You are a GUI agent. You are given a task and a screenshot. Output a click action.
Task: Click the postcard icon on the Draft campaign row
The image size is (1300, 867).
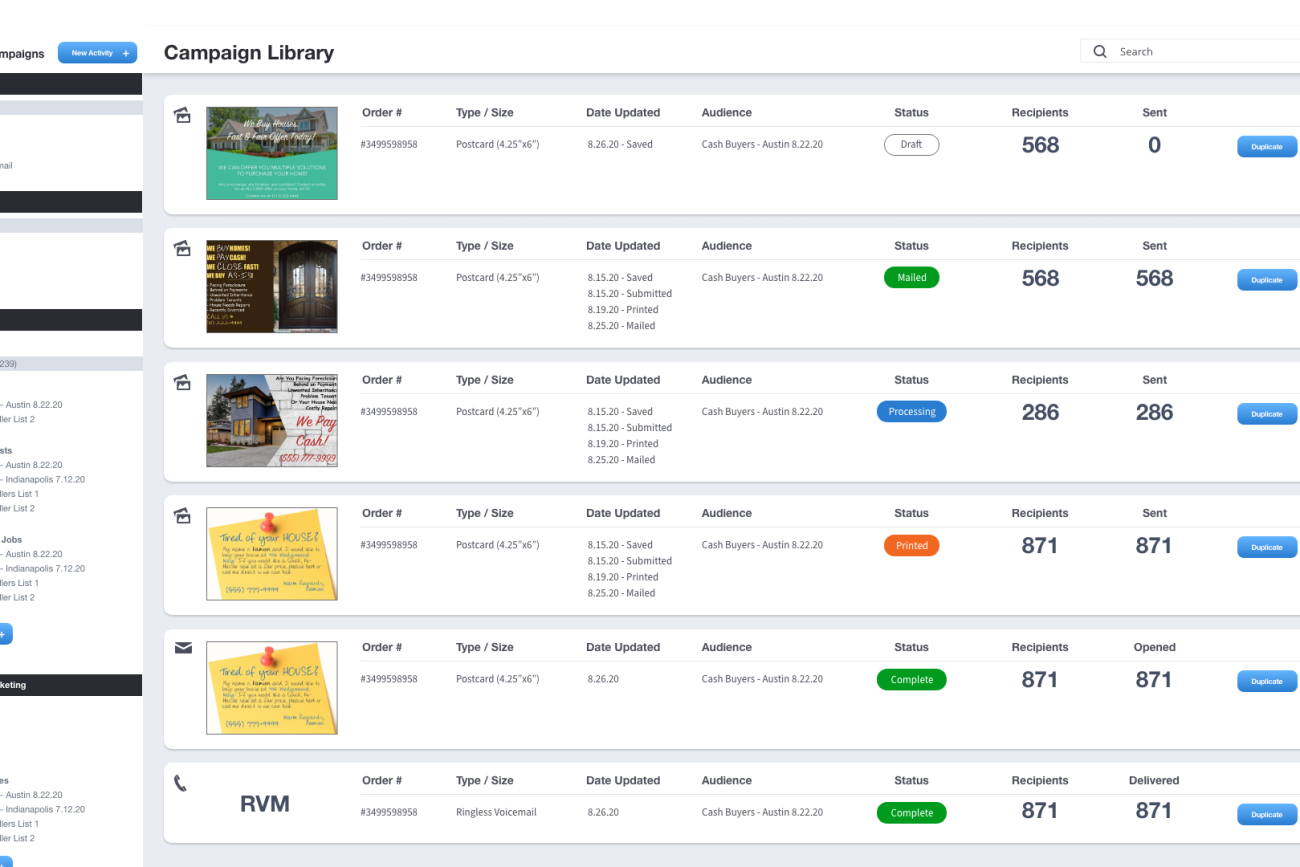[182, 115]
